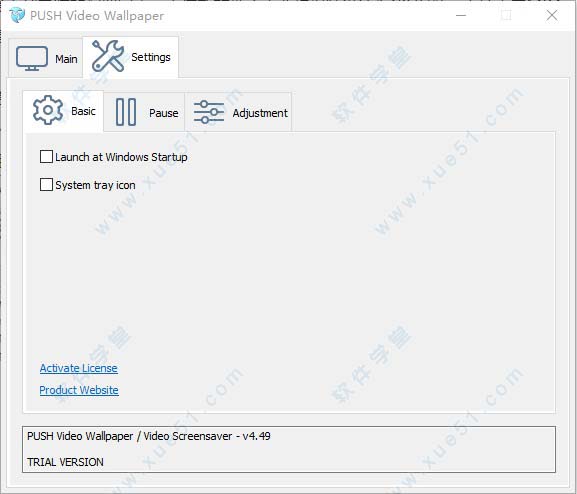Viewport: 577px width, 494px height.
Task: Close the PUSH Video Wallpaper window
Action: tap(552, 15)
